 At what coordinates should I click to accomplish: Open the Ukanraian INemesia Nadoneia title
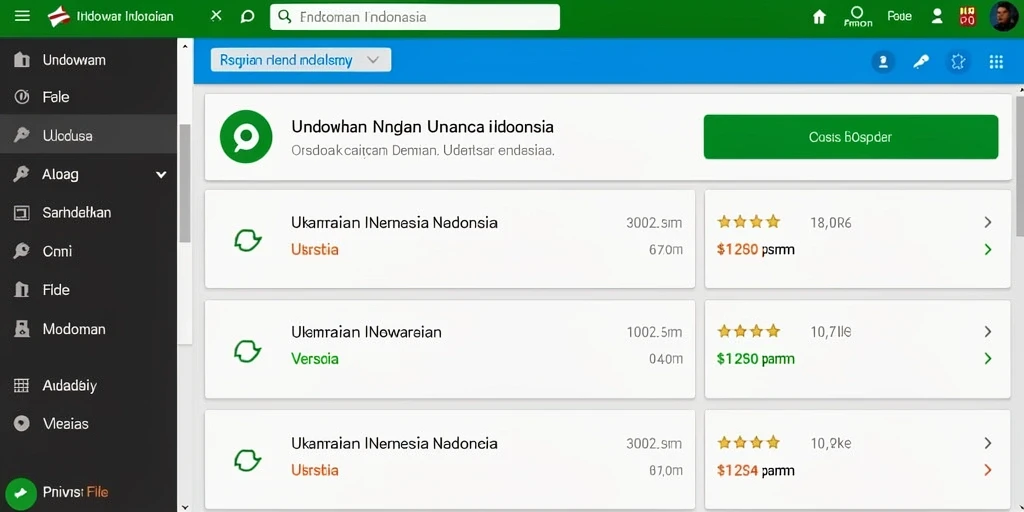point(394,443)
